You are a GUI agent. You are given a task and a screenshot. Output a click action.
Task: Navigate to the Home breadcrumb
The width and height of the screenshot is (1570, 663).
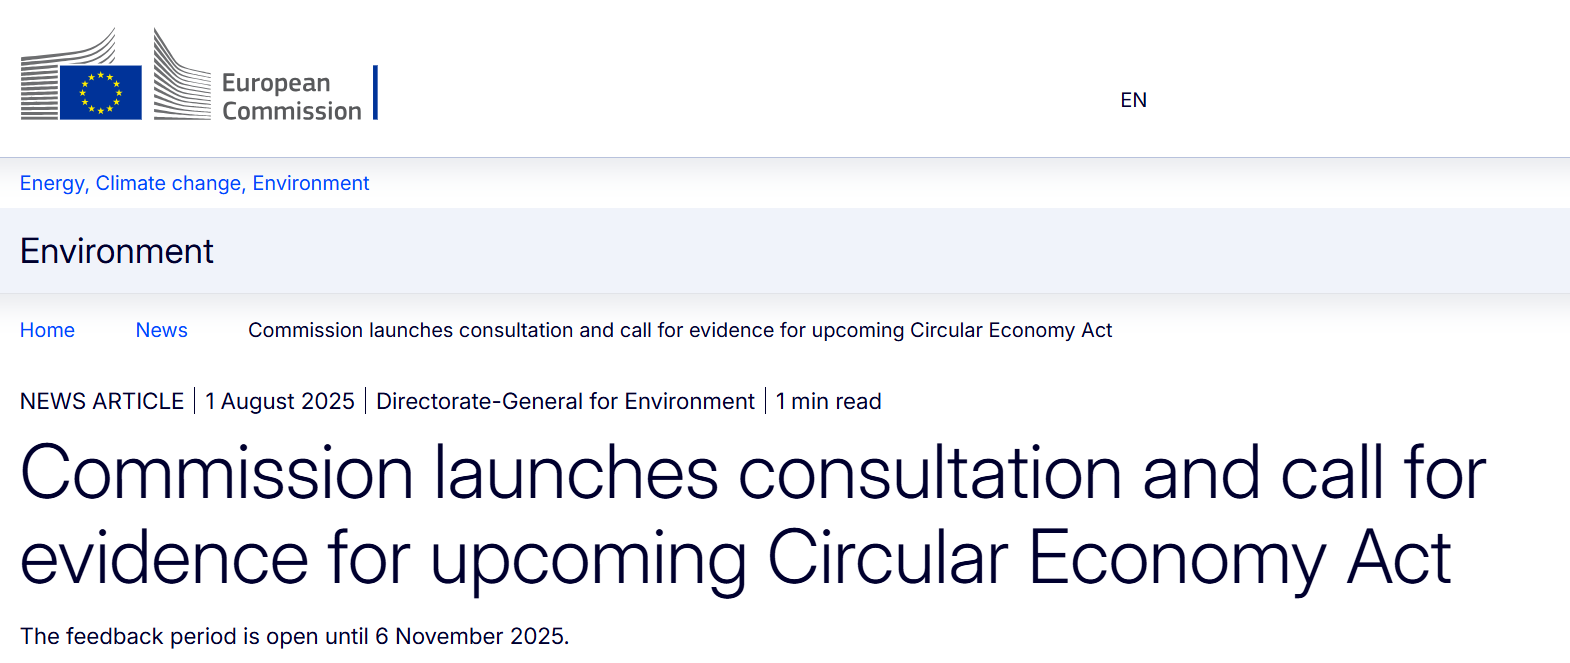(47, 330)
